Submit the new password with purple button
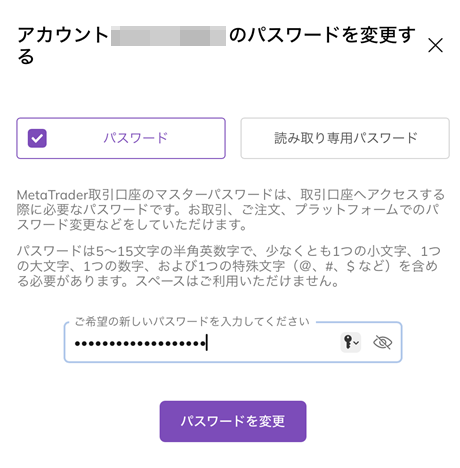 point(233,421)
